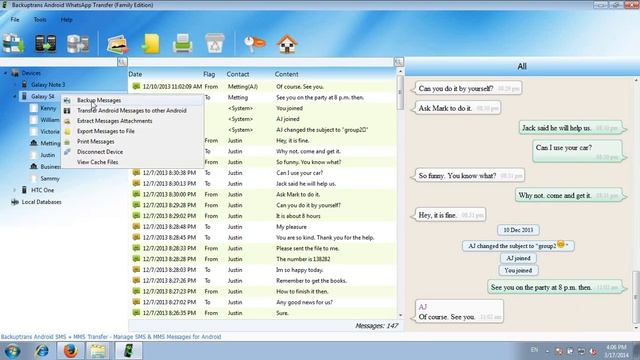Image resolution: width=640 pixels, height=360 pixels.
Task: Click the search icon above device tree
Action: (x=122, y=62)
